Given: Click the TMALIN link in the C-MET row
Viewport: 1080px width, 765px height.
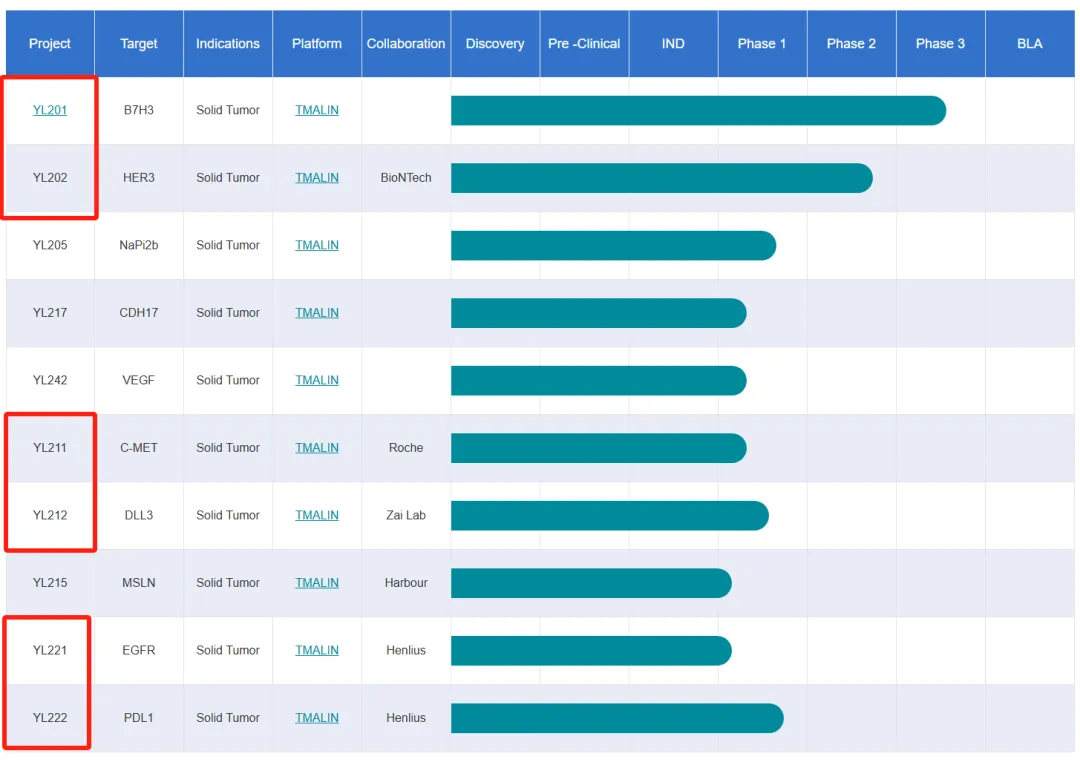Looking at the screenshot, I should (x=317, y=448).
